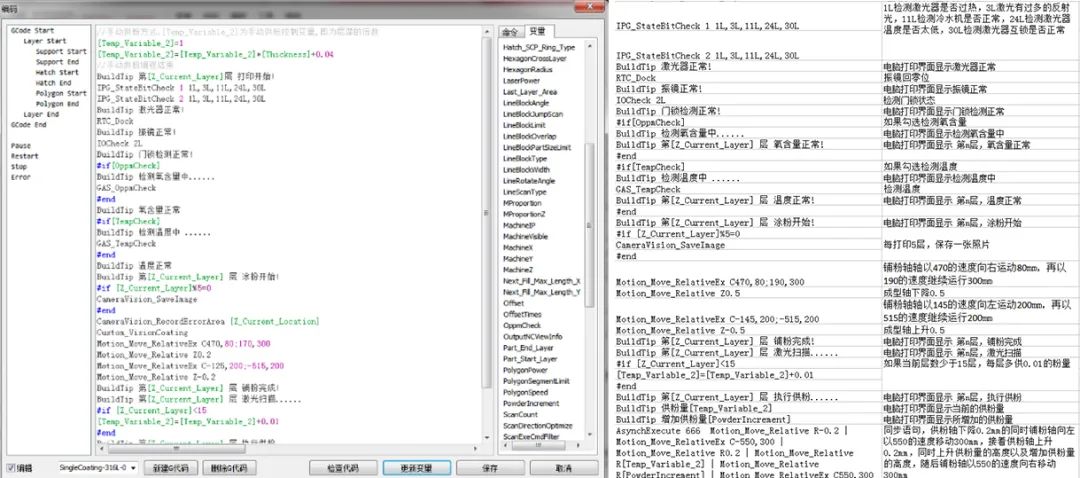The width and height of the screenshot is (1080, 478).
Task: Click the 新建G代码 button
Action: click(x=168, y=467)
